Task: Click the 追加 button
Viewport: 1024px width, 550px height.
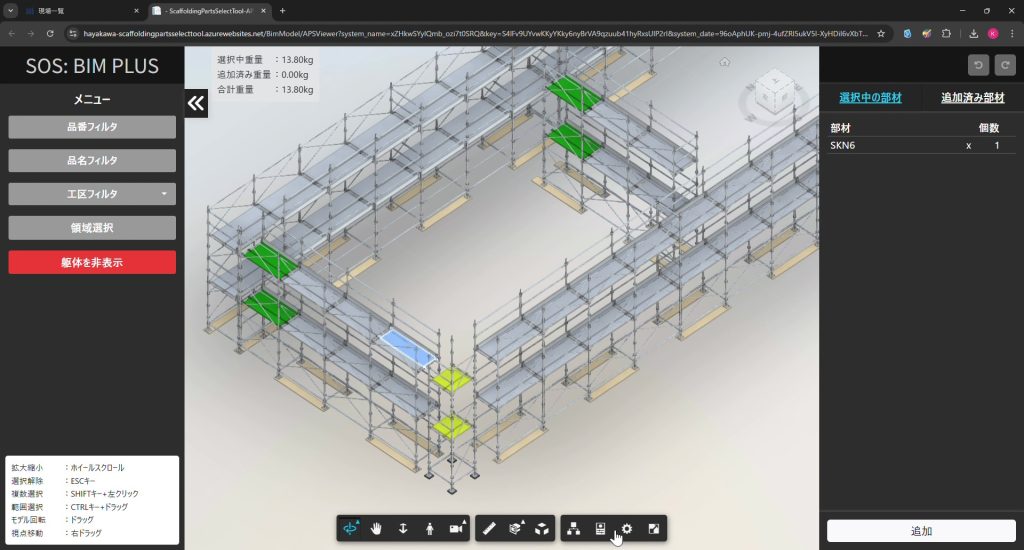Action: click(921, 531)
